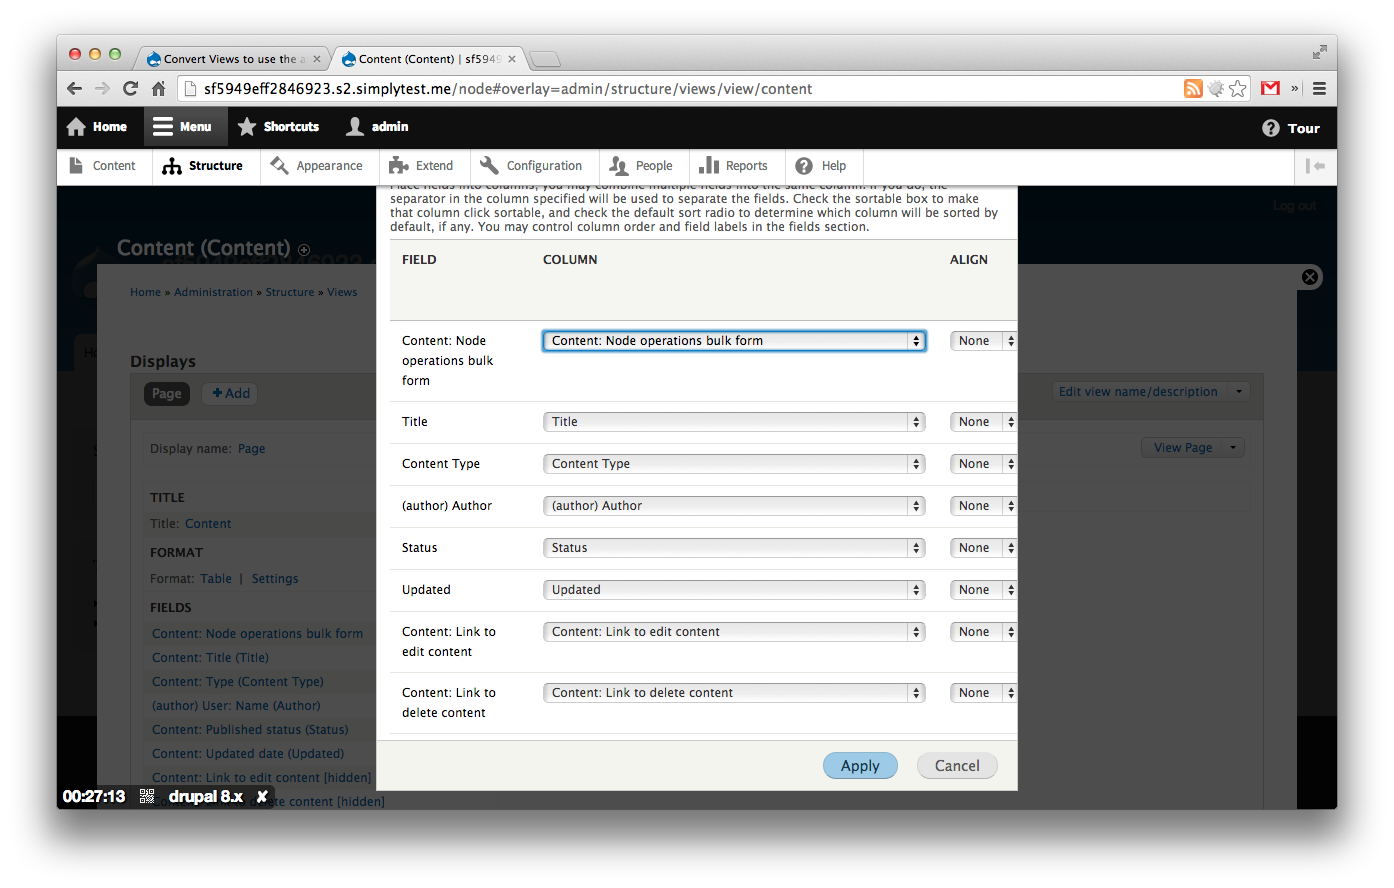Open Reports admin section
The width and height of the screenshot is (1394, 888).
click(733, 166)
